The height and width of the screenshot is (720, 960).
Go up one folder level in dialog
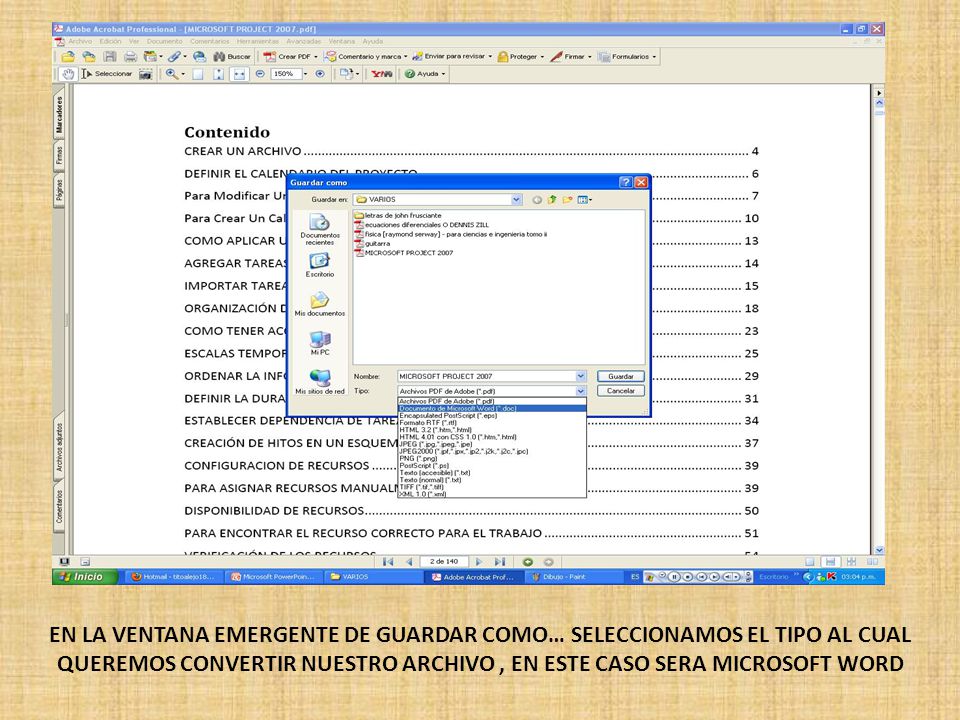[x=552, y=200]
